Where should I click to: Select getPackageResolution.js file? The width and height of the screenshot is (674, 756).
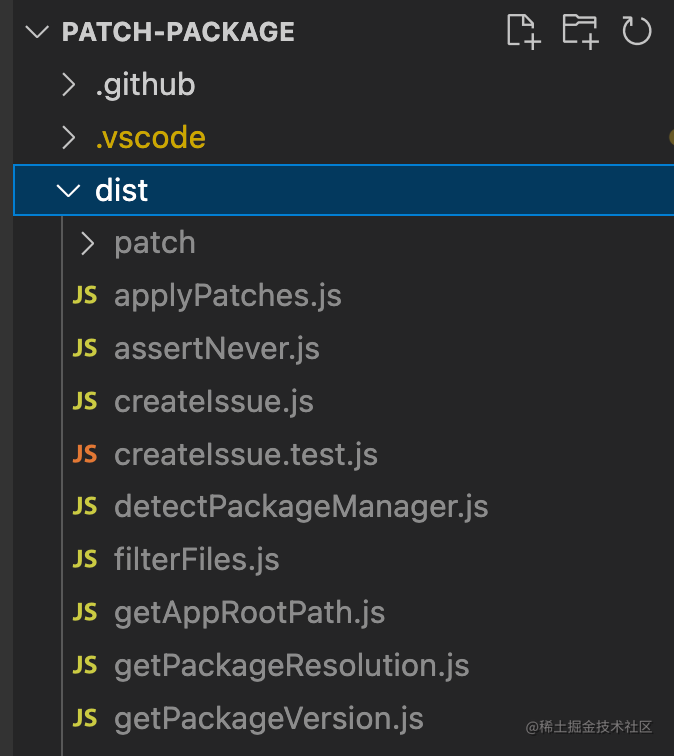[x=291, y=665]
